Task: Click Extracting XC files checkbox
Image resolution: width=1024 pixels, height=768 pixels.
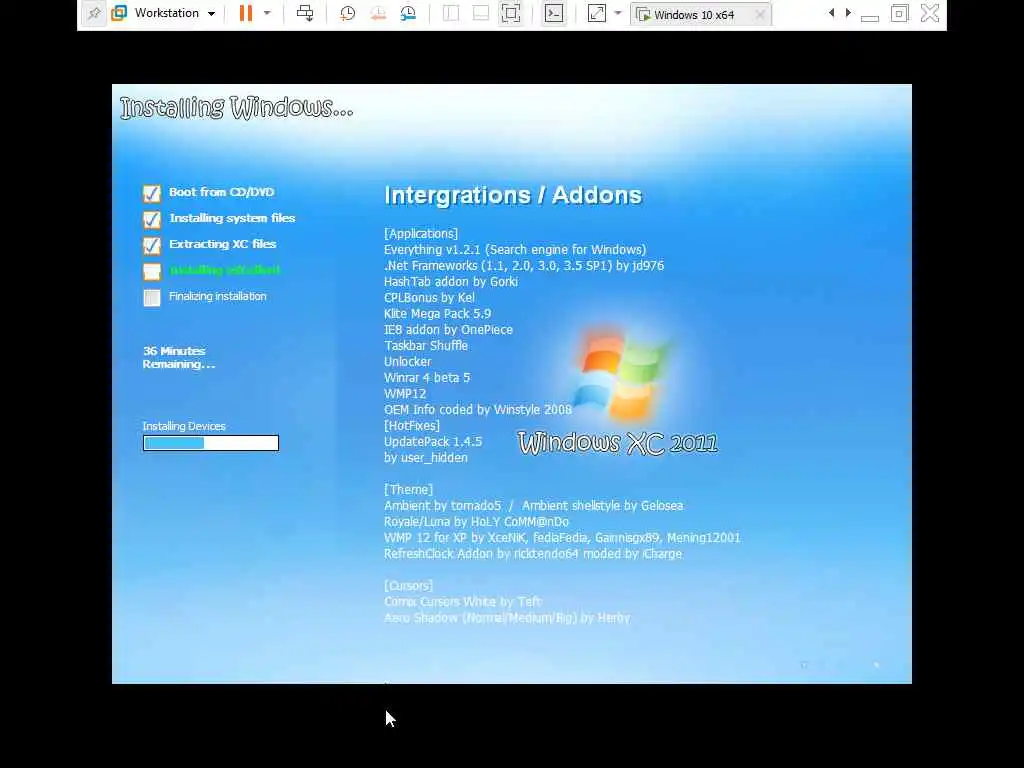Action: (x=152, y=245)
